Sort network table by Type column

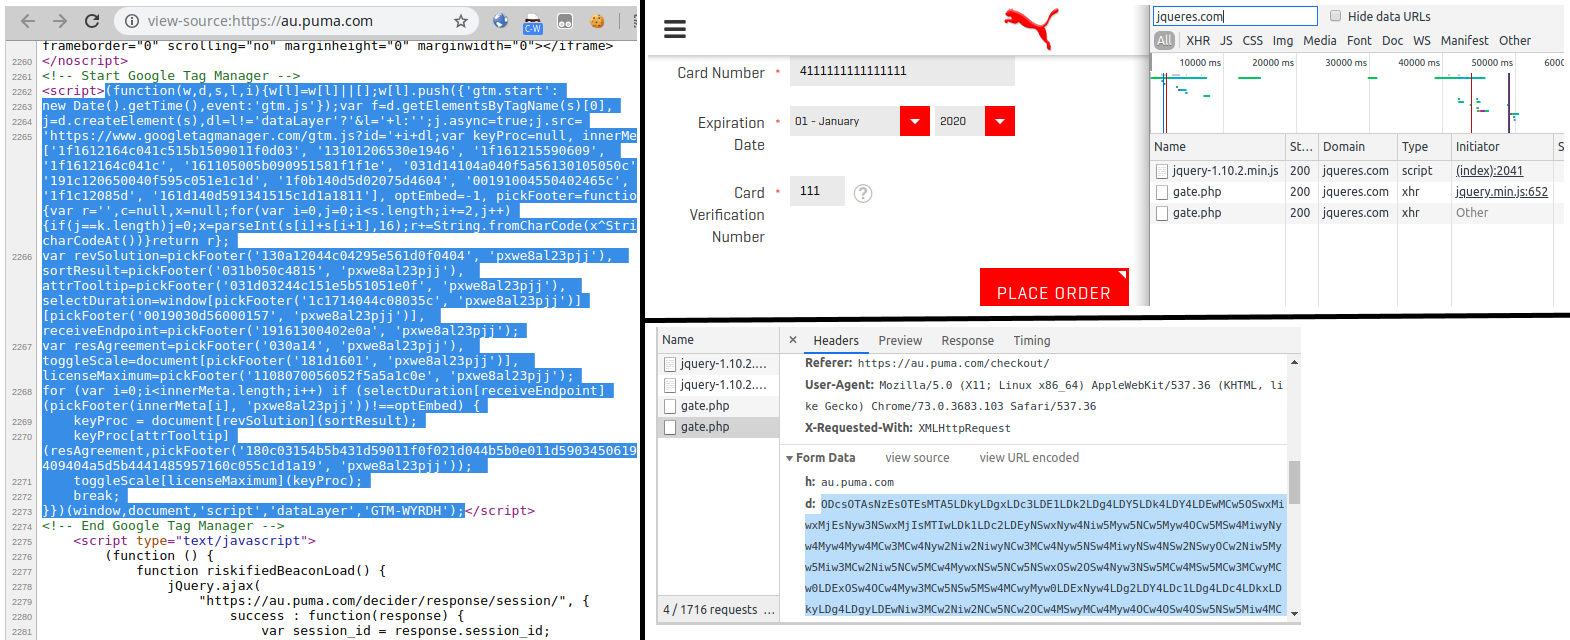1424,146
